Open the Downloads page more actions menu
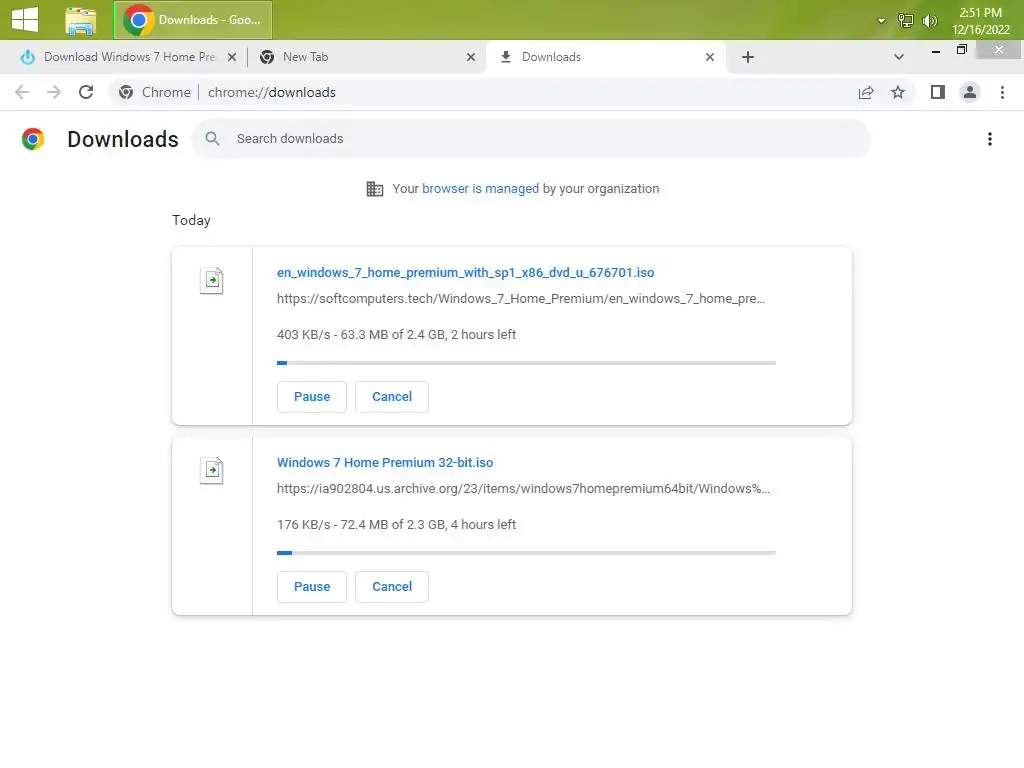Screen dimensions: 1024x768 pyautogui.click(x=989, y=138)
